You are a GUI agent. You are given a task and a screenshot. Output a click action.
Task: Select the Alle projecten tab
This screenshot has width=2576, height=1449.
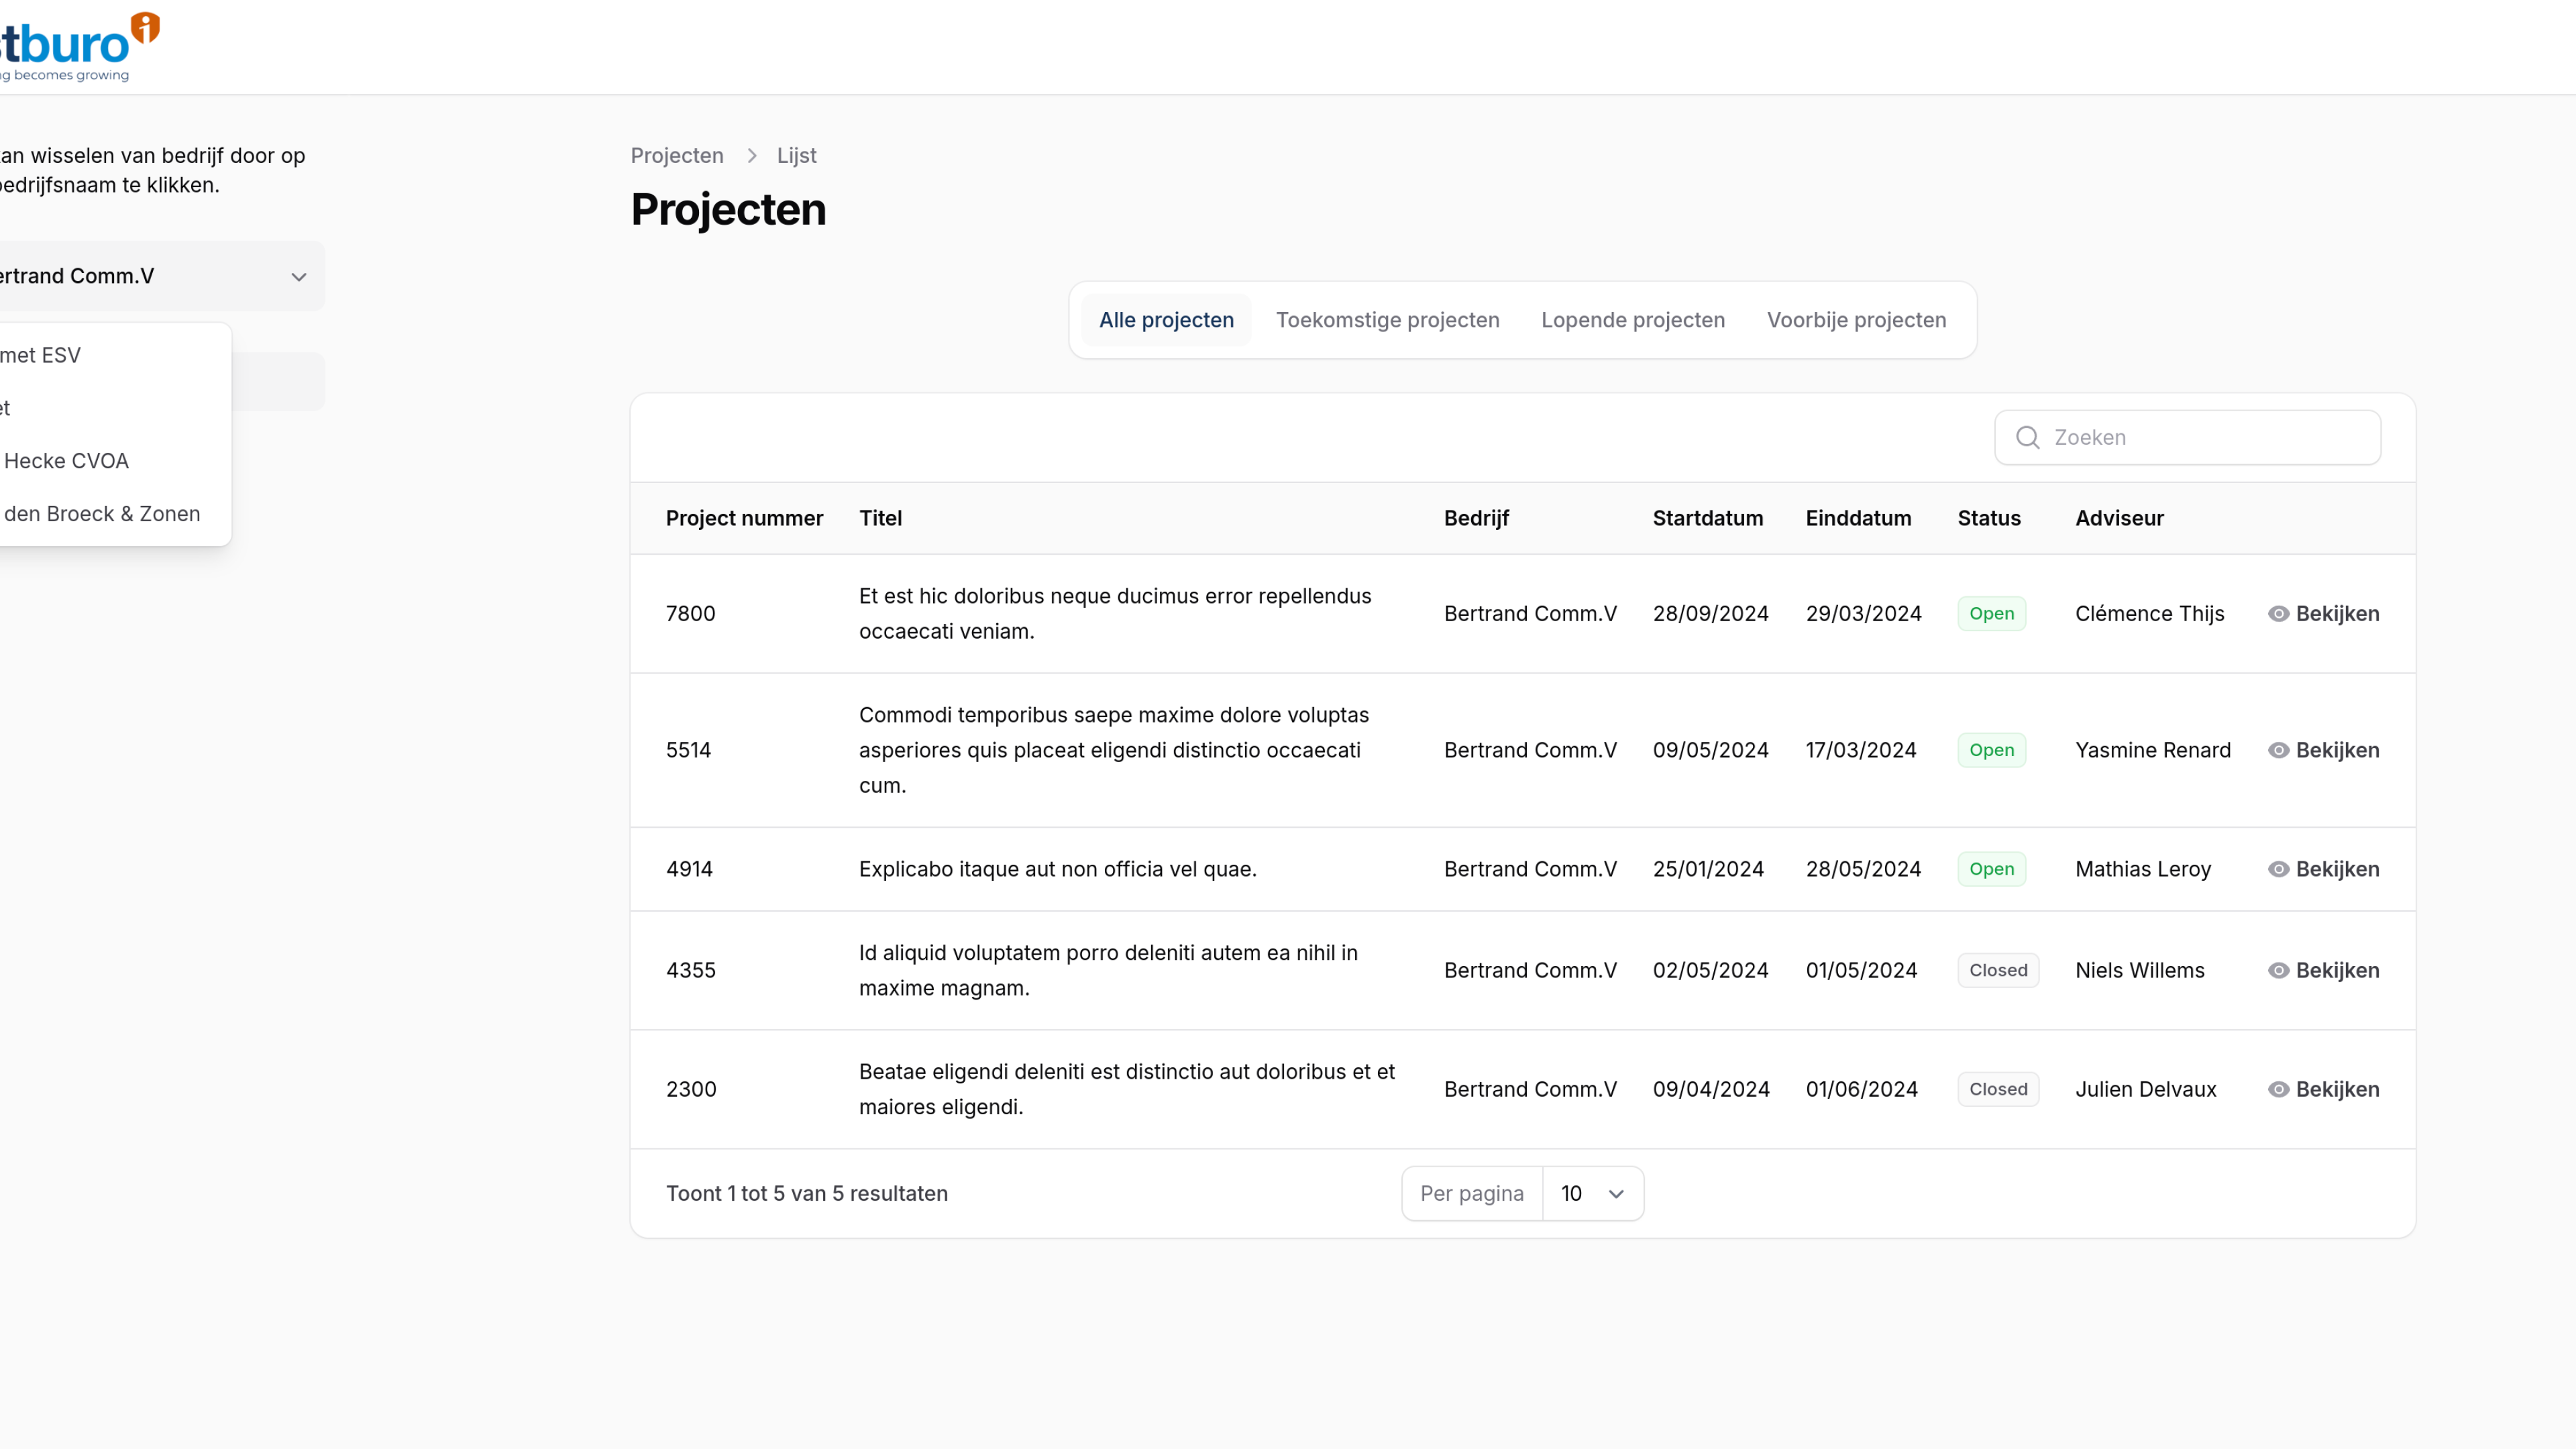[x=1166, y=320]
